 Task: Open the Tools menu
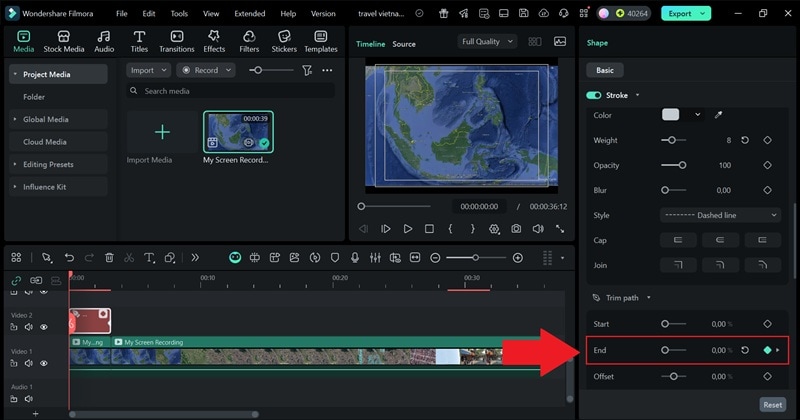pyautogui.click(x=179, y=14)
